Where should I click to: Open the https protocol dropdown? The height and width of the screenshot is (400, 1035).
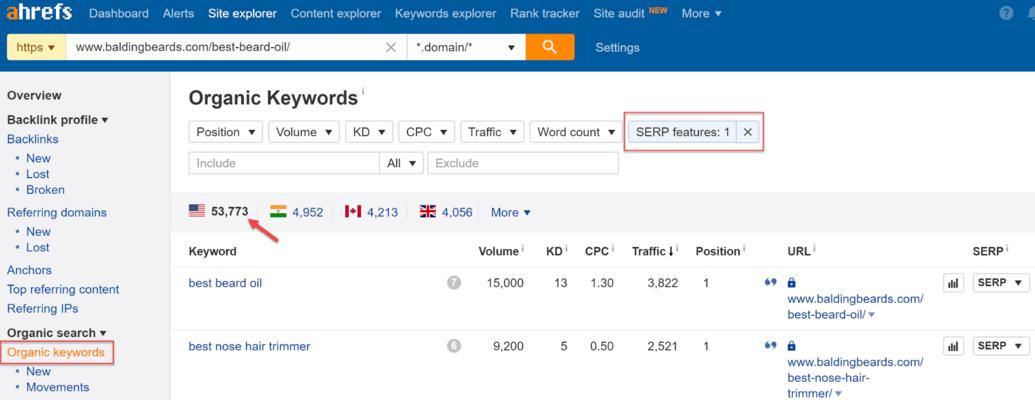click(36, 48)
